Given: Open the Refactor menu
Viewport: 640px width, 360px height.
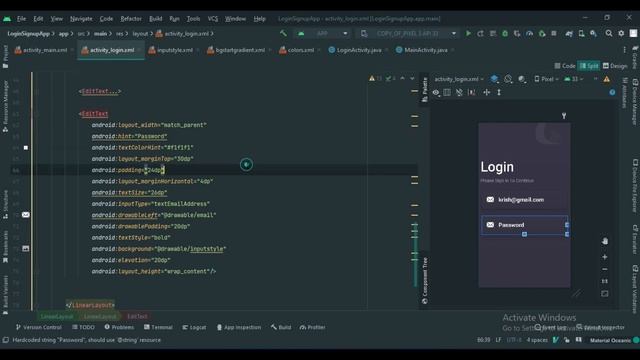Looking at the screenshot, I should click(x=131, y=19).
